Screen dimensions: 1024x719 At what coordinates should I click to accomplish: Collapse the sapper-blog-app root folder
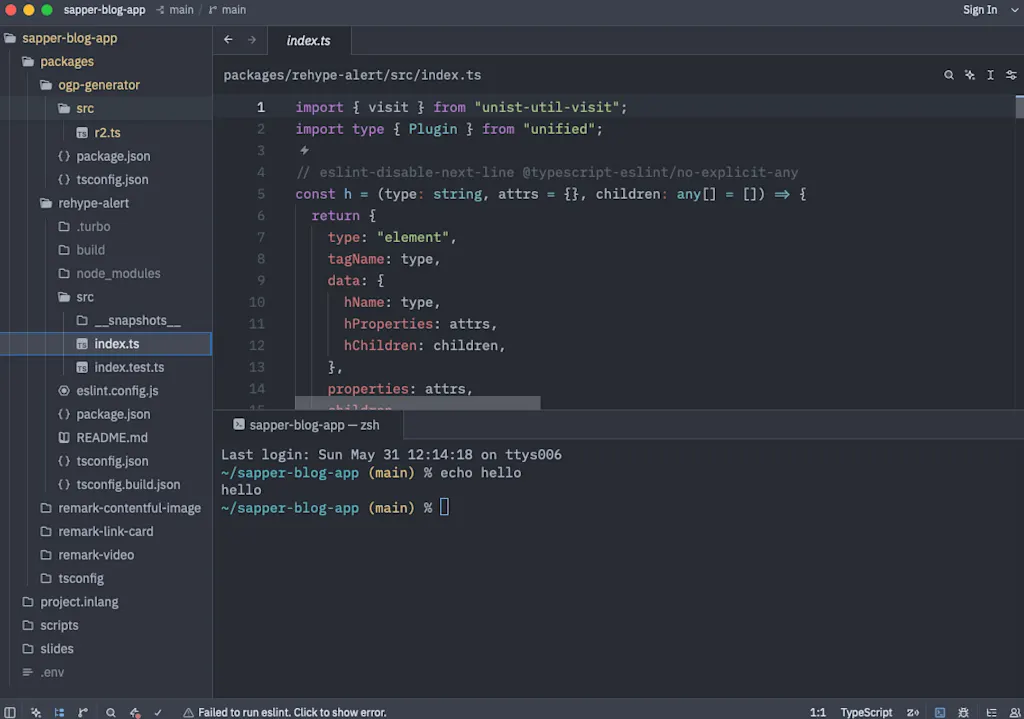106,38
